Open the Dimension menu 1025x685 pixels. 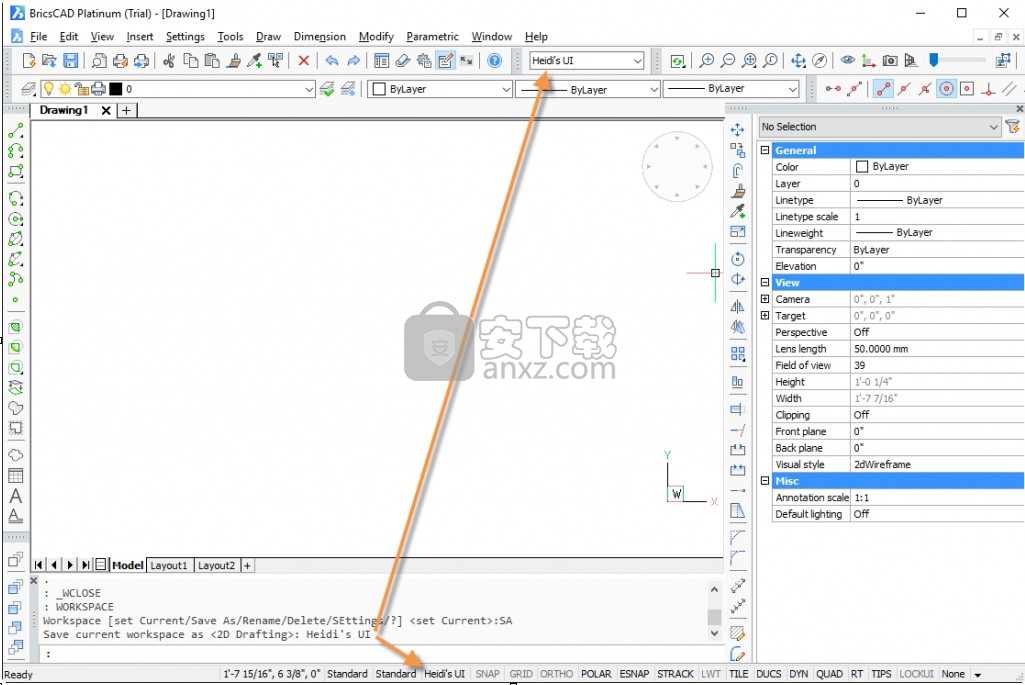point(320,37)
